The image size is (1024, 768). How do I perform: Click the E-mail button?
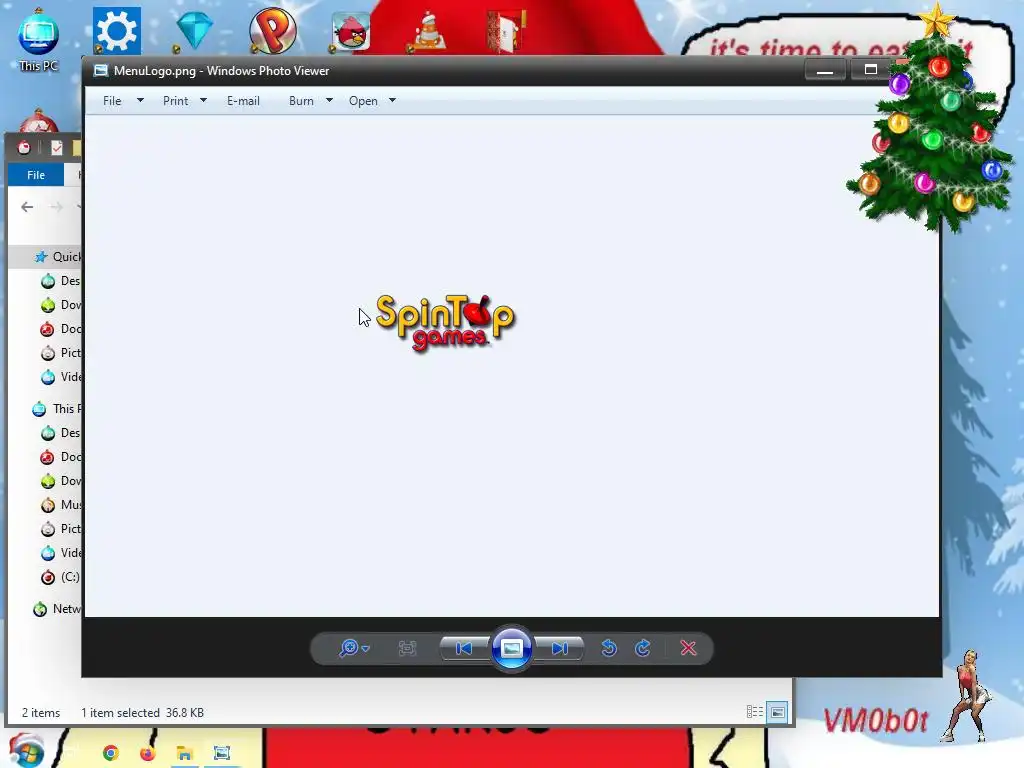pos(243,101)
